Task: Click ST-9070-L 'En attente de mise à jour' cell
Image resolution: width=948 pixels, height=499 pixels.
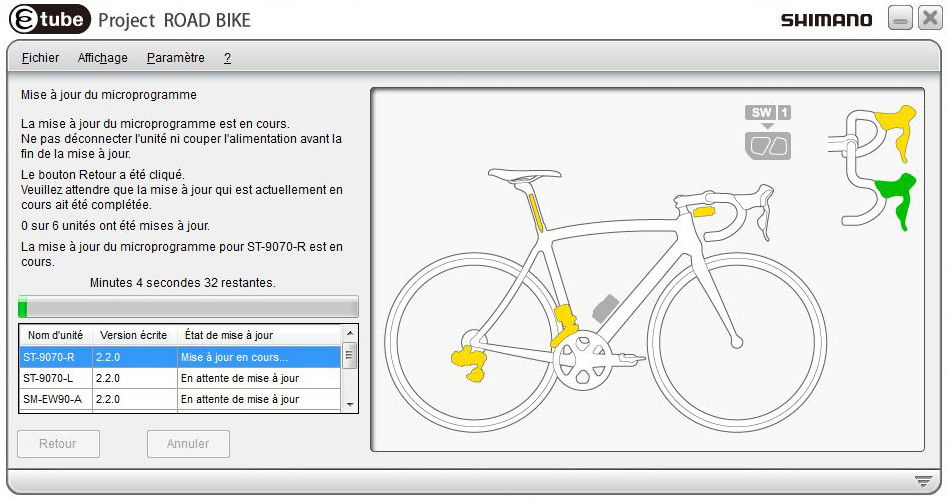Action: 259,378
